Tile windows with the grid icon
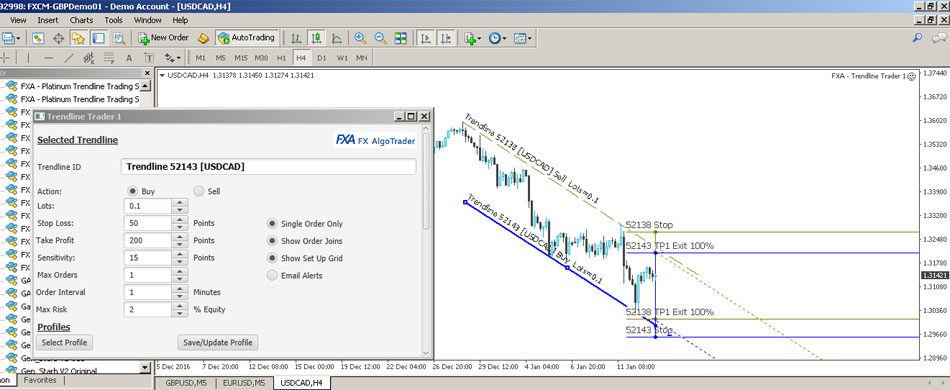This screenshot has width=950, height=390. point(400,38)
